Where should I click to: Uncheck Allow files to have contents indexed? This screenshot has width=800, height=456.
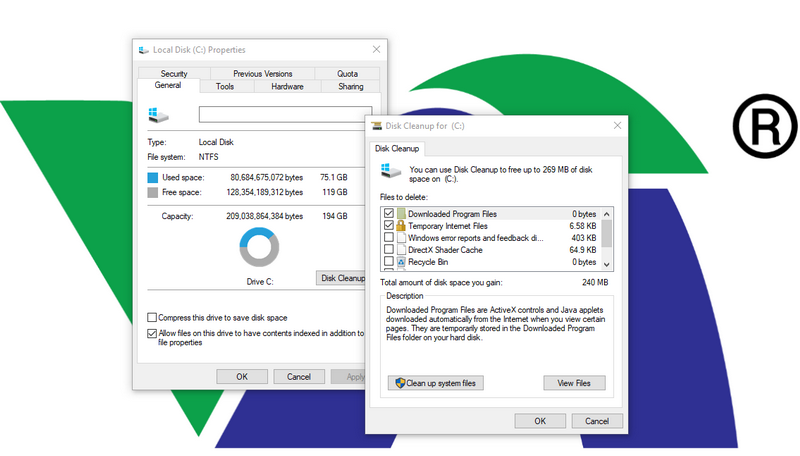pos(152,333)
